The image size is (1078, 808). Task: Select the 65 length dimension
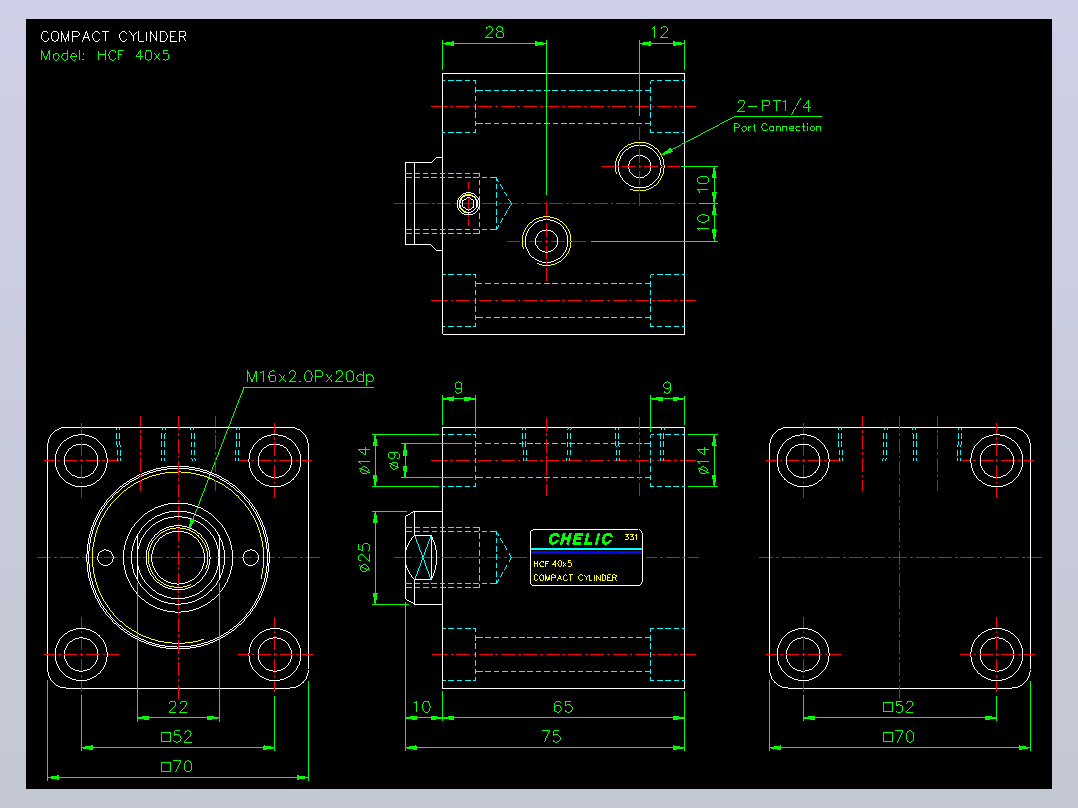point(563,707)
